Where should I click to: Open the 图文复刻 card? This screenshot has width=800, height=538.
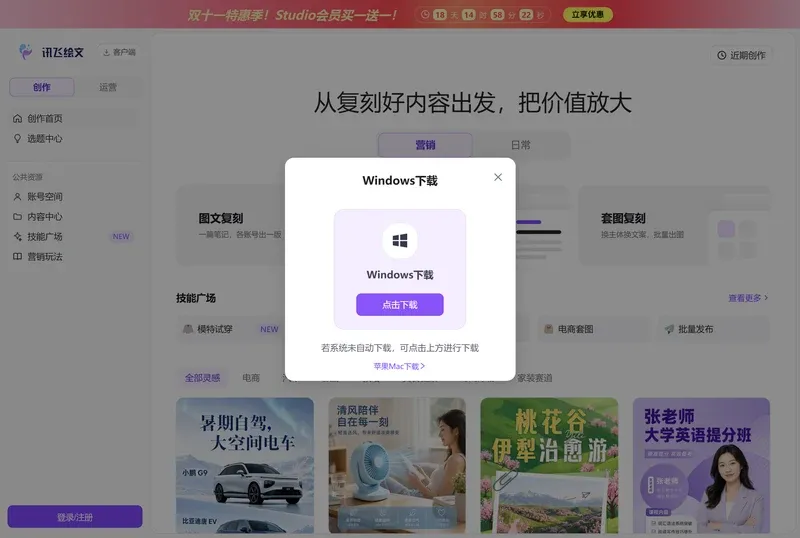231,225
